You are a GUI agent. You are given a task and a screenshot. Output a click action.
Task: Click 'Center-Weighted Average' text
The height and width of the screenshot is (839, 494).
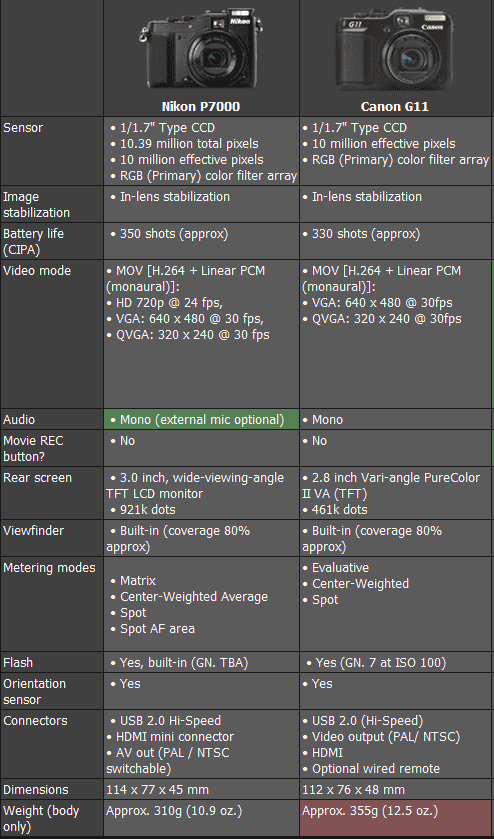pyautogui.click(x=194, y=597)
